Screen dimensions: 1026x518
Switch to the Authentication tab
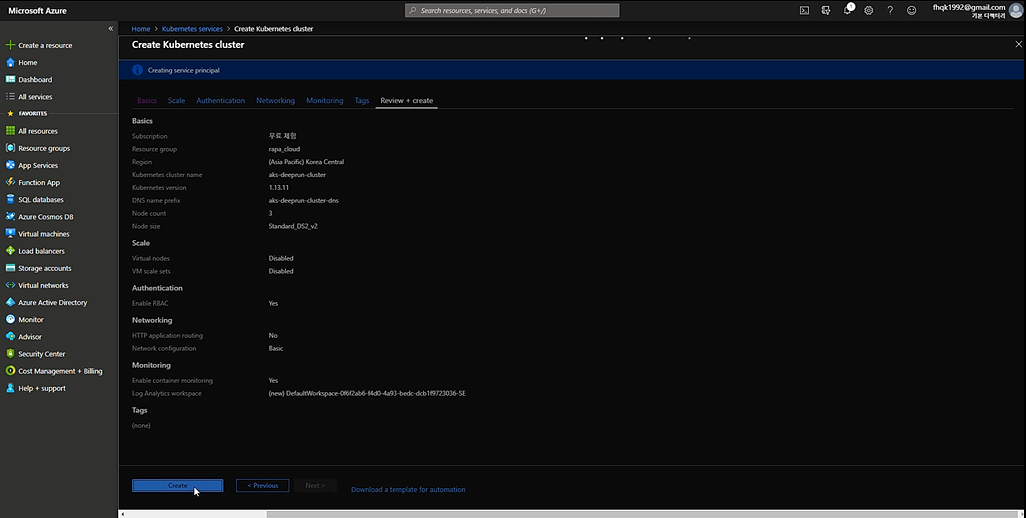pos(221,101)
